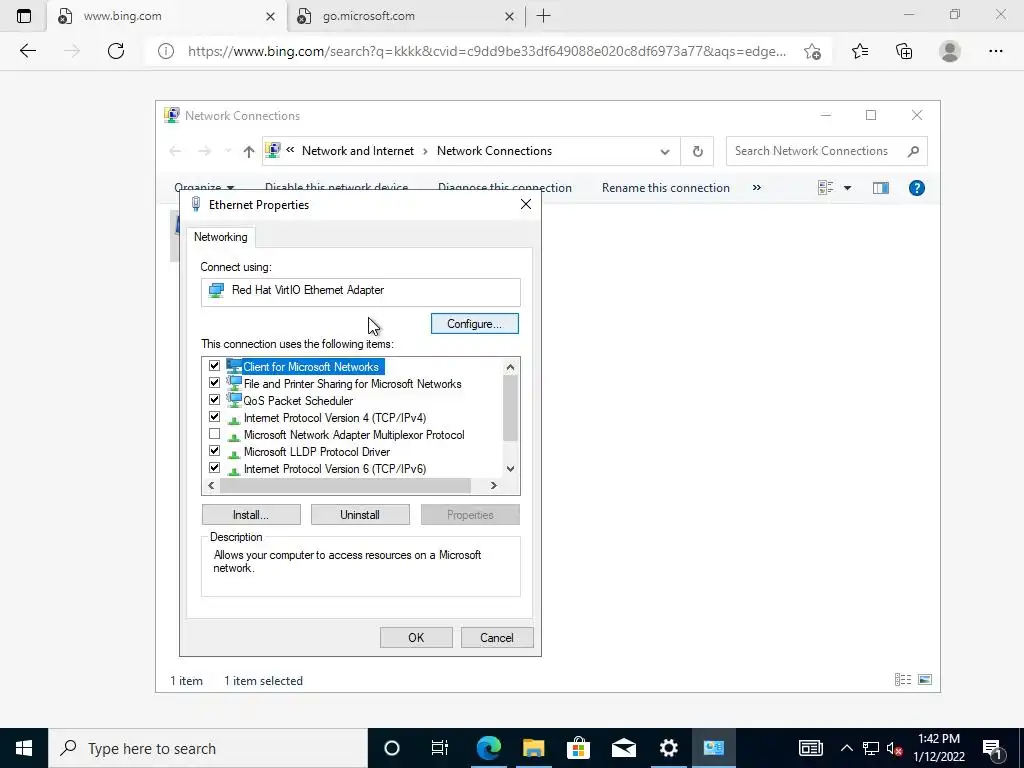The height and width of the screenshot is (768, 1024).
Task: Toggle the preview pane in Network Connections
Action: (880, 188)
